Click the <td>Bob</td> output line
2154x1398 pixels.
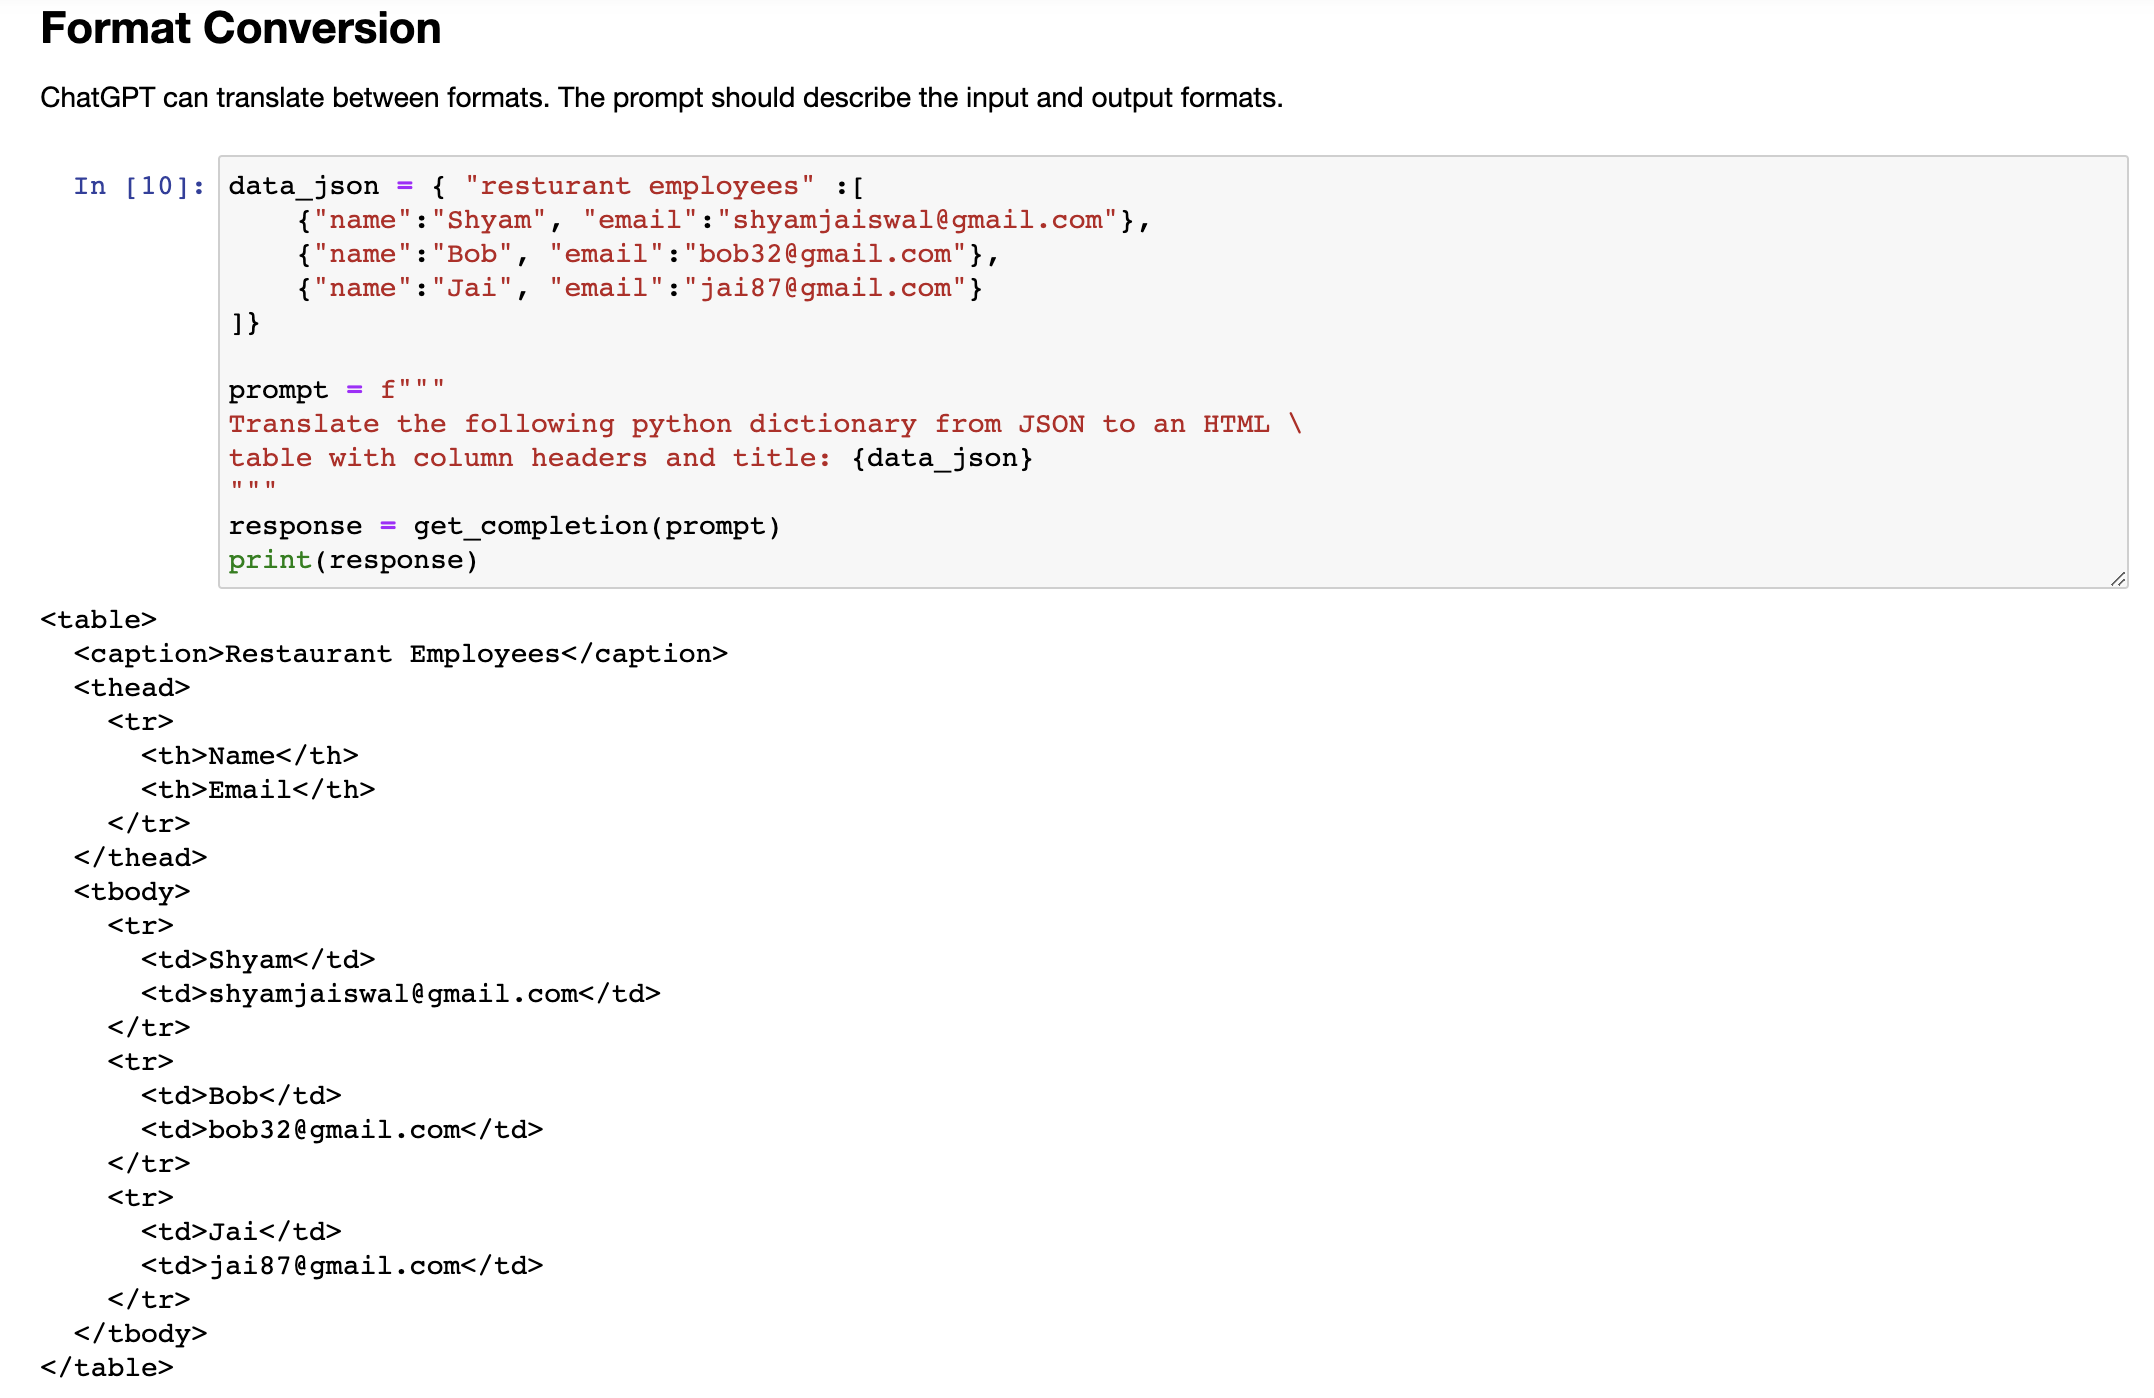point(241,1096)
